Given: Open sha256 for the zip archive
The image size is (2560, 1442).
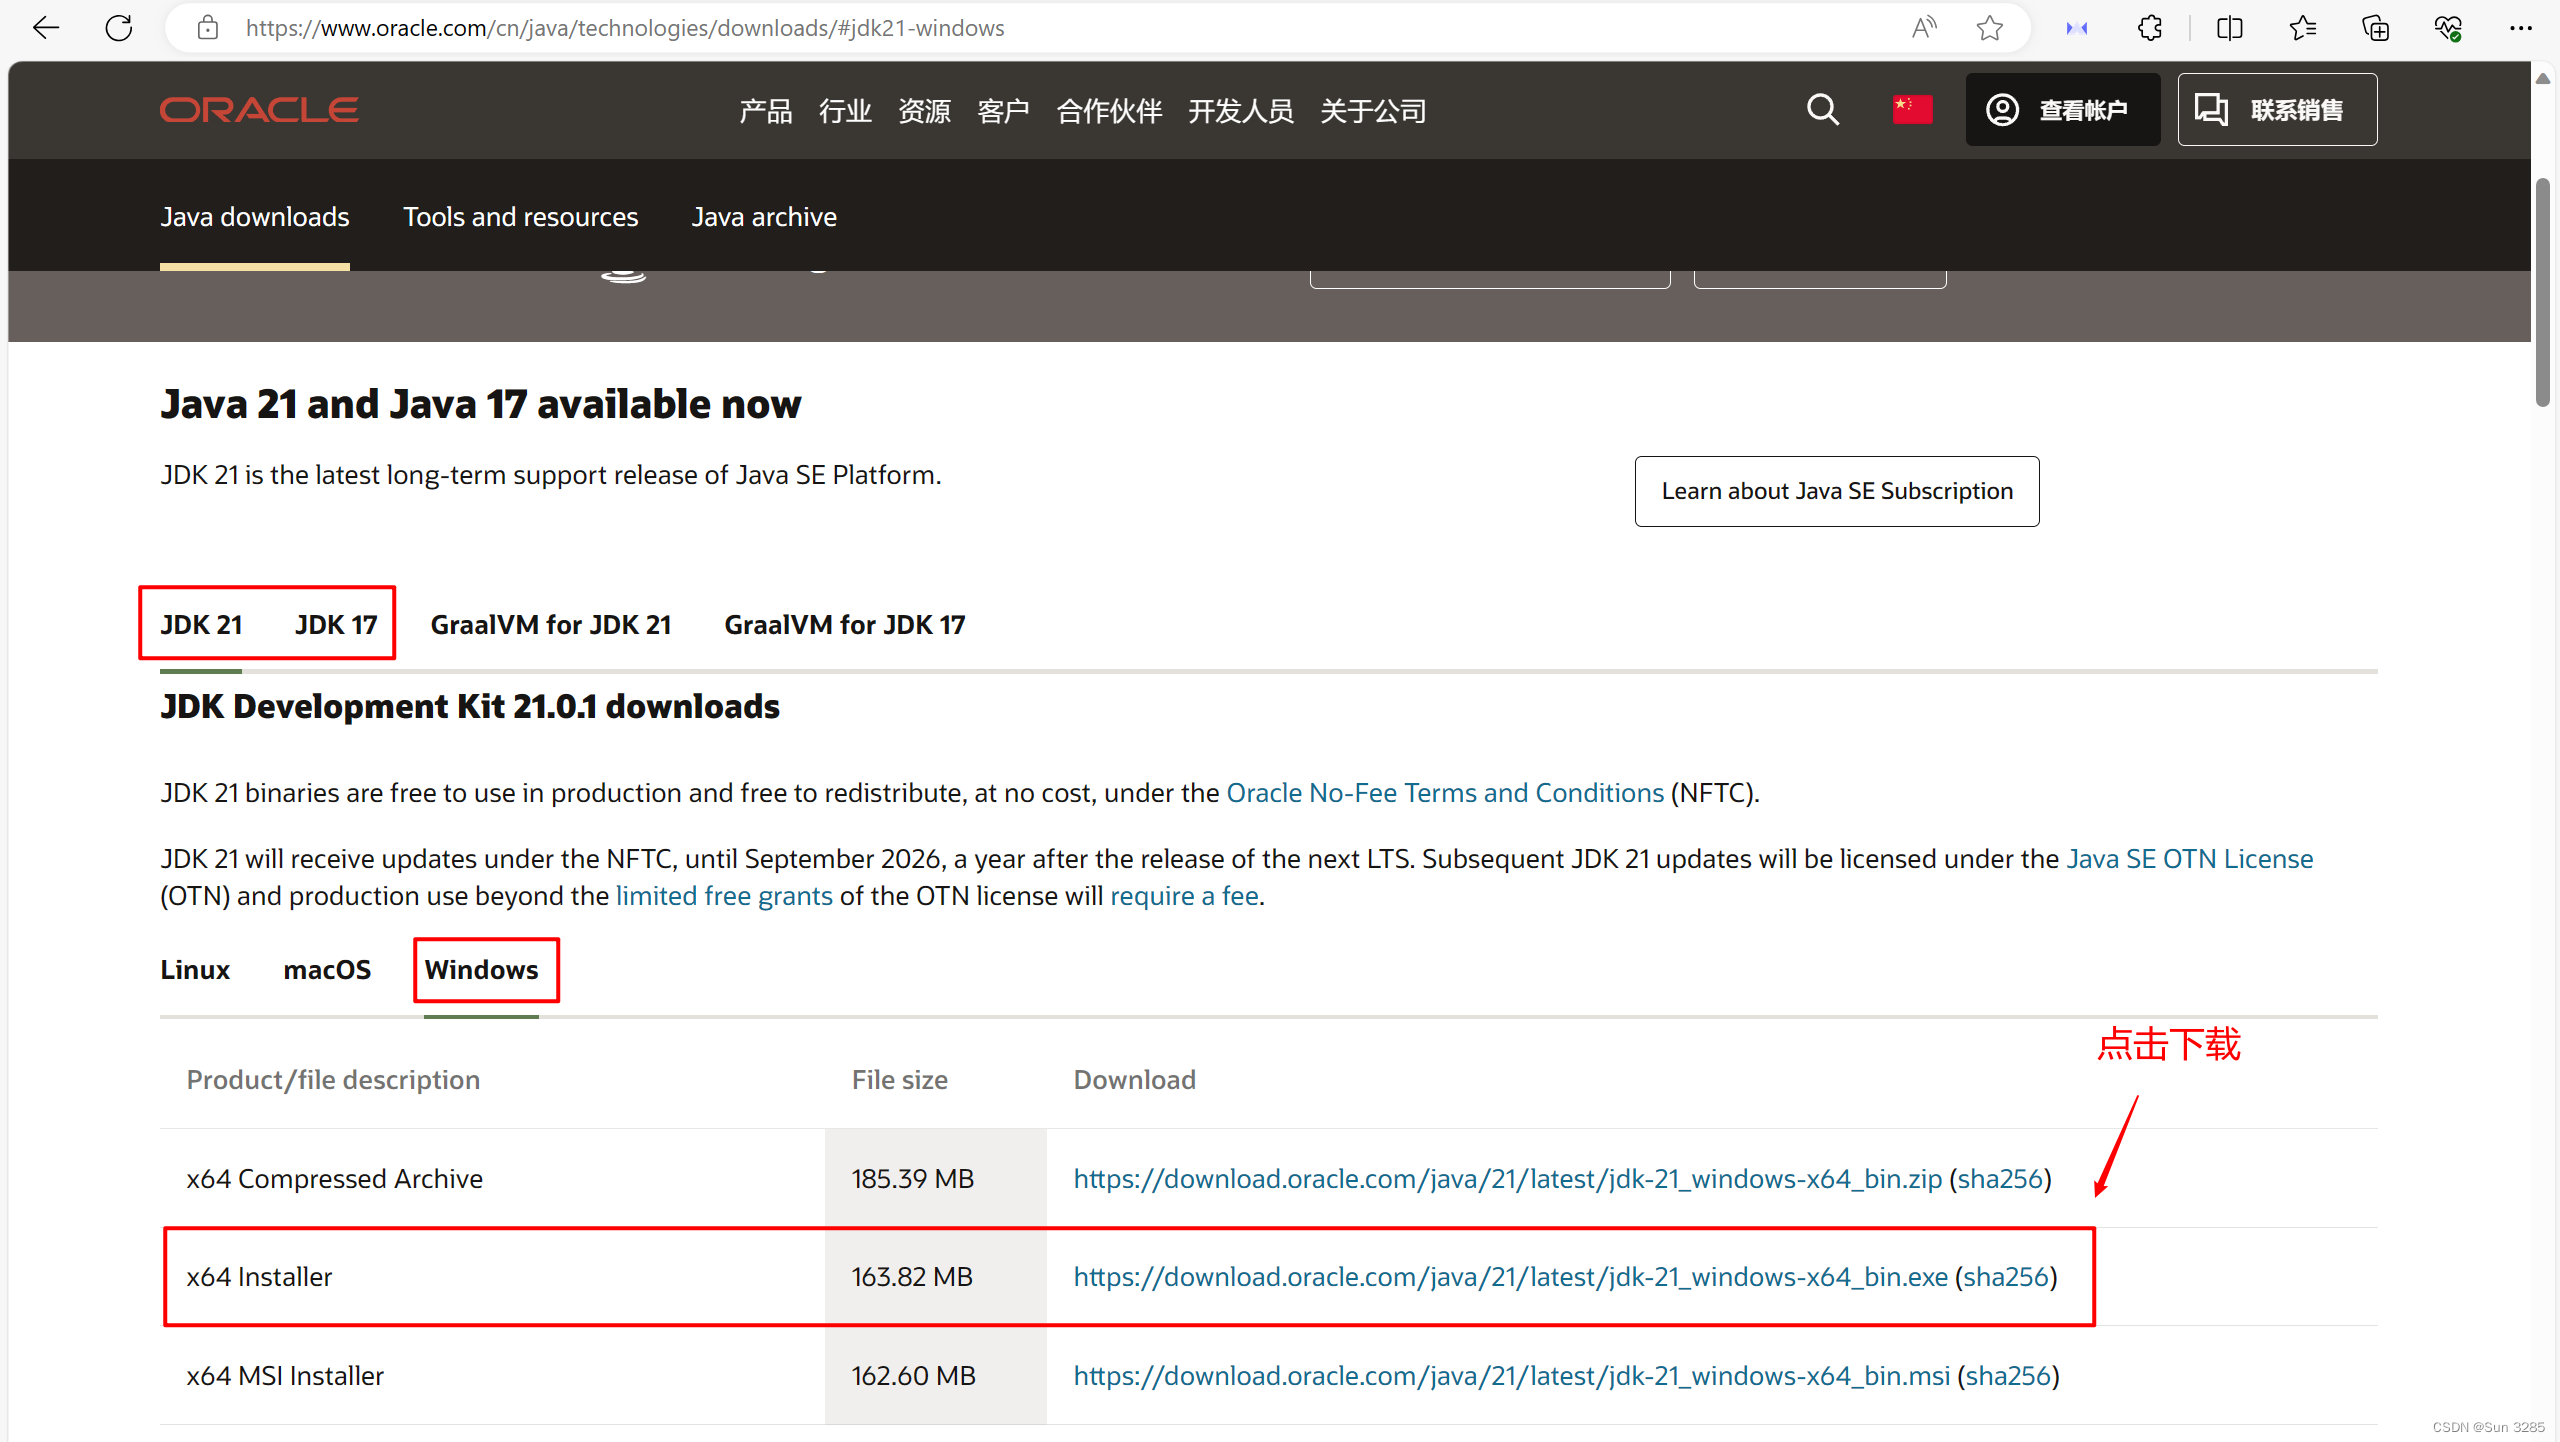Looking at the screenshot, I should click(x=2000, y=1179).
